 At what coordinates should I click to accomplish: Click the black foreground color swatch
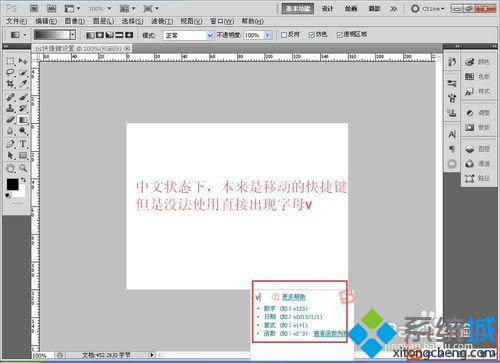(x=12, y=184)
